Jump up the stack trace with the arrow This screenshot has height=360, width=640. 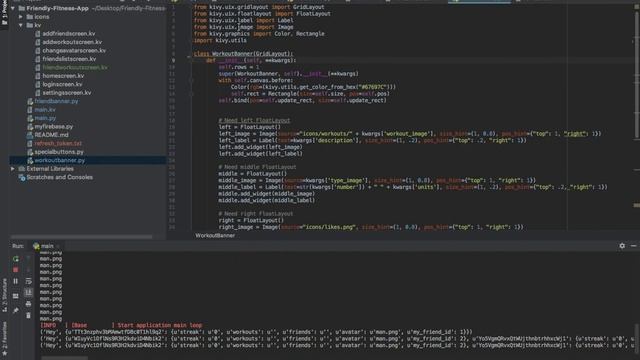coord(28,259)
